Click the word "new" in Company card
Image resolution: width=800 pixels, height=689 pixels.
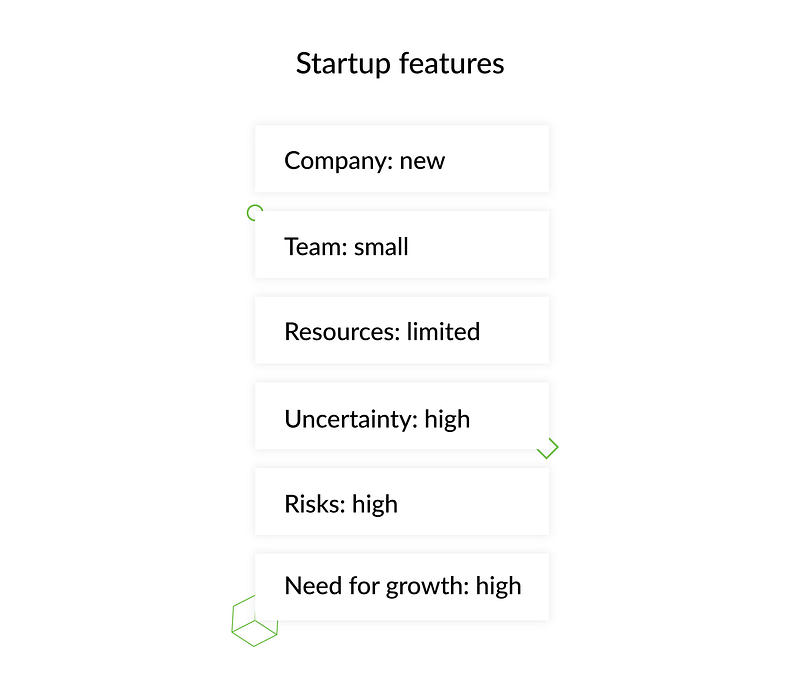(x=422, y=162)
